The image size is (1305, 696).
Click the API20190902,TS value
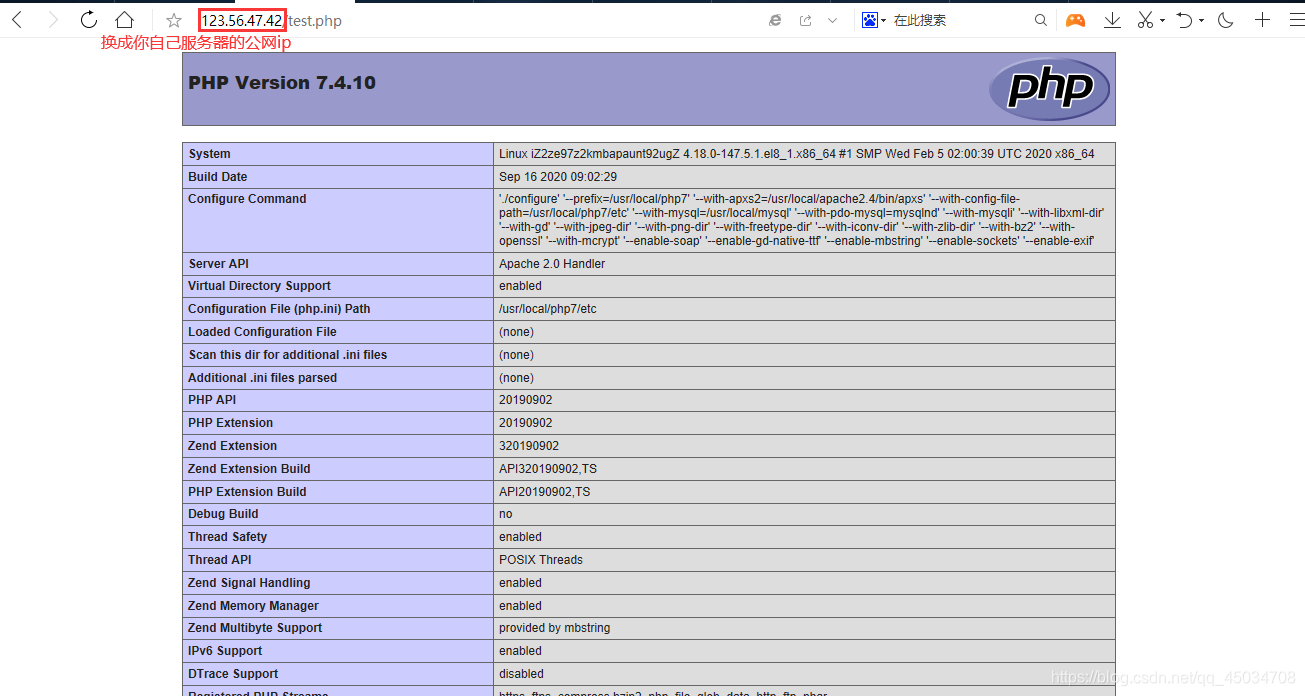545,492
